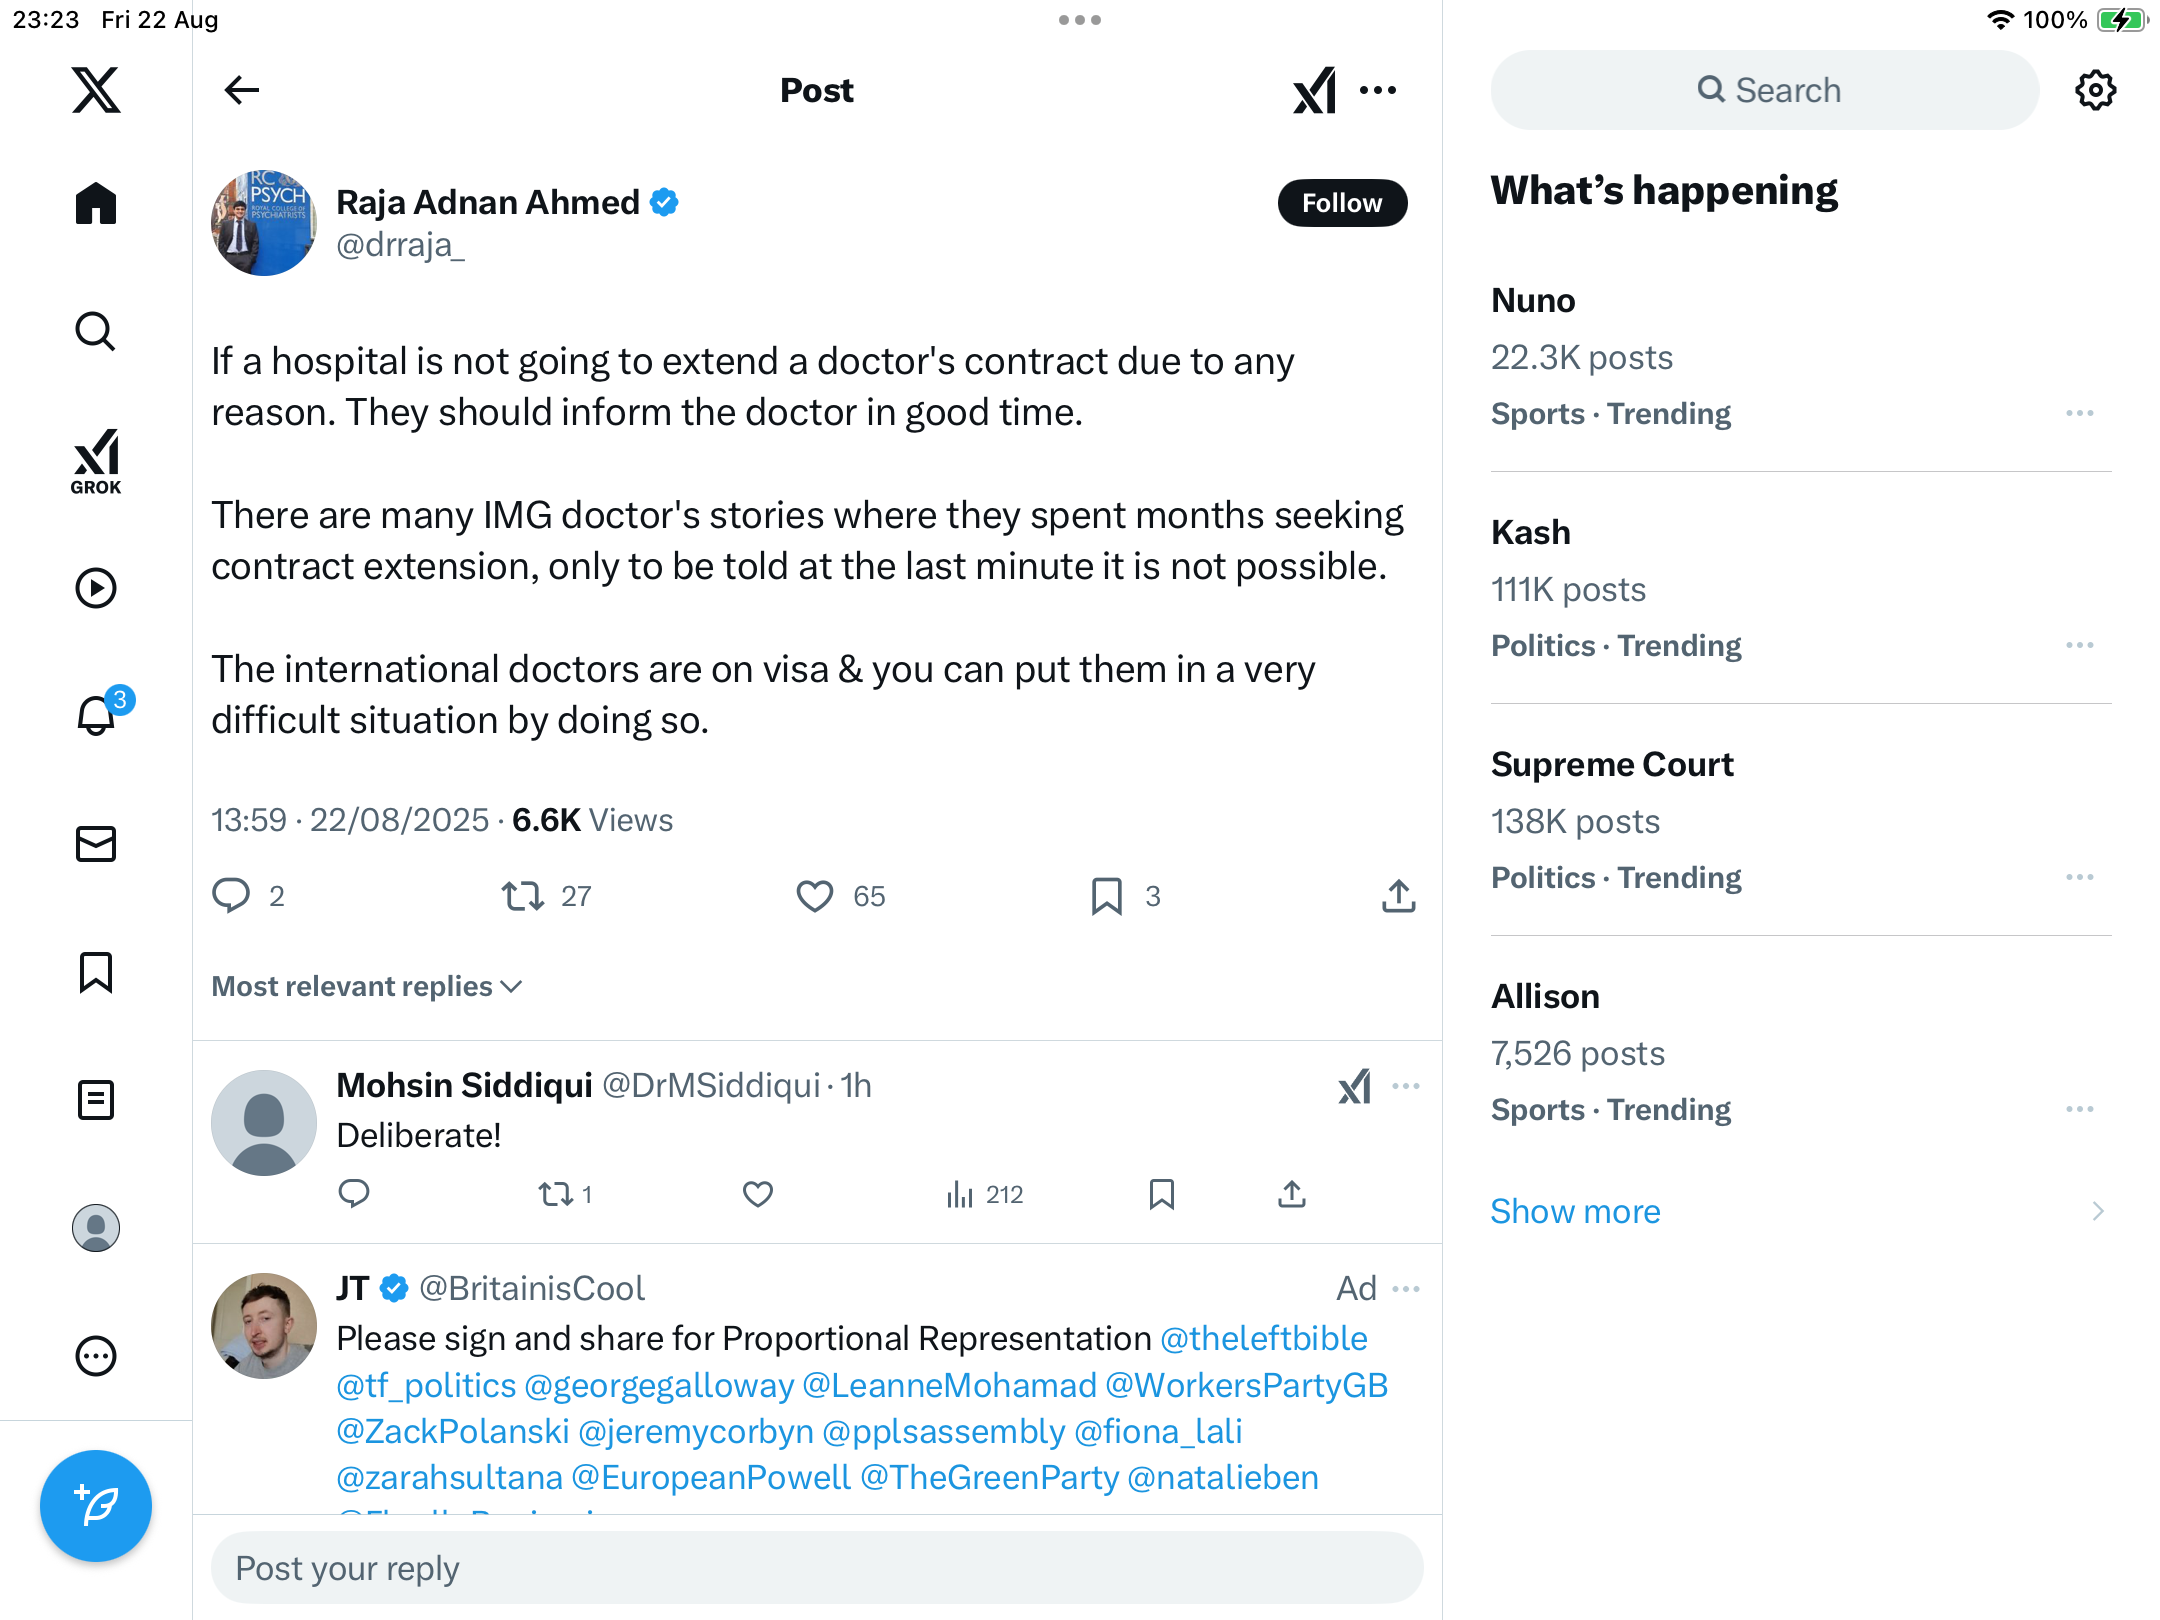
Task: Open search settings gear icon
Action: 2095,90
